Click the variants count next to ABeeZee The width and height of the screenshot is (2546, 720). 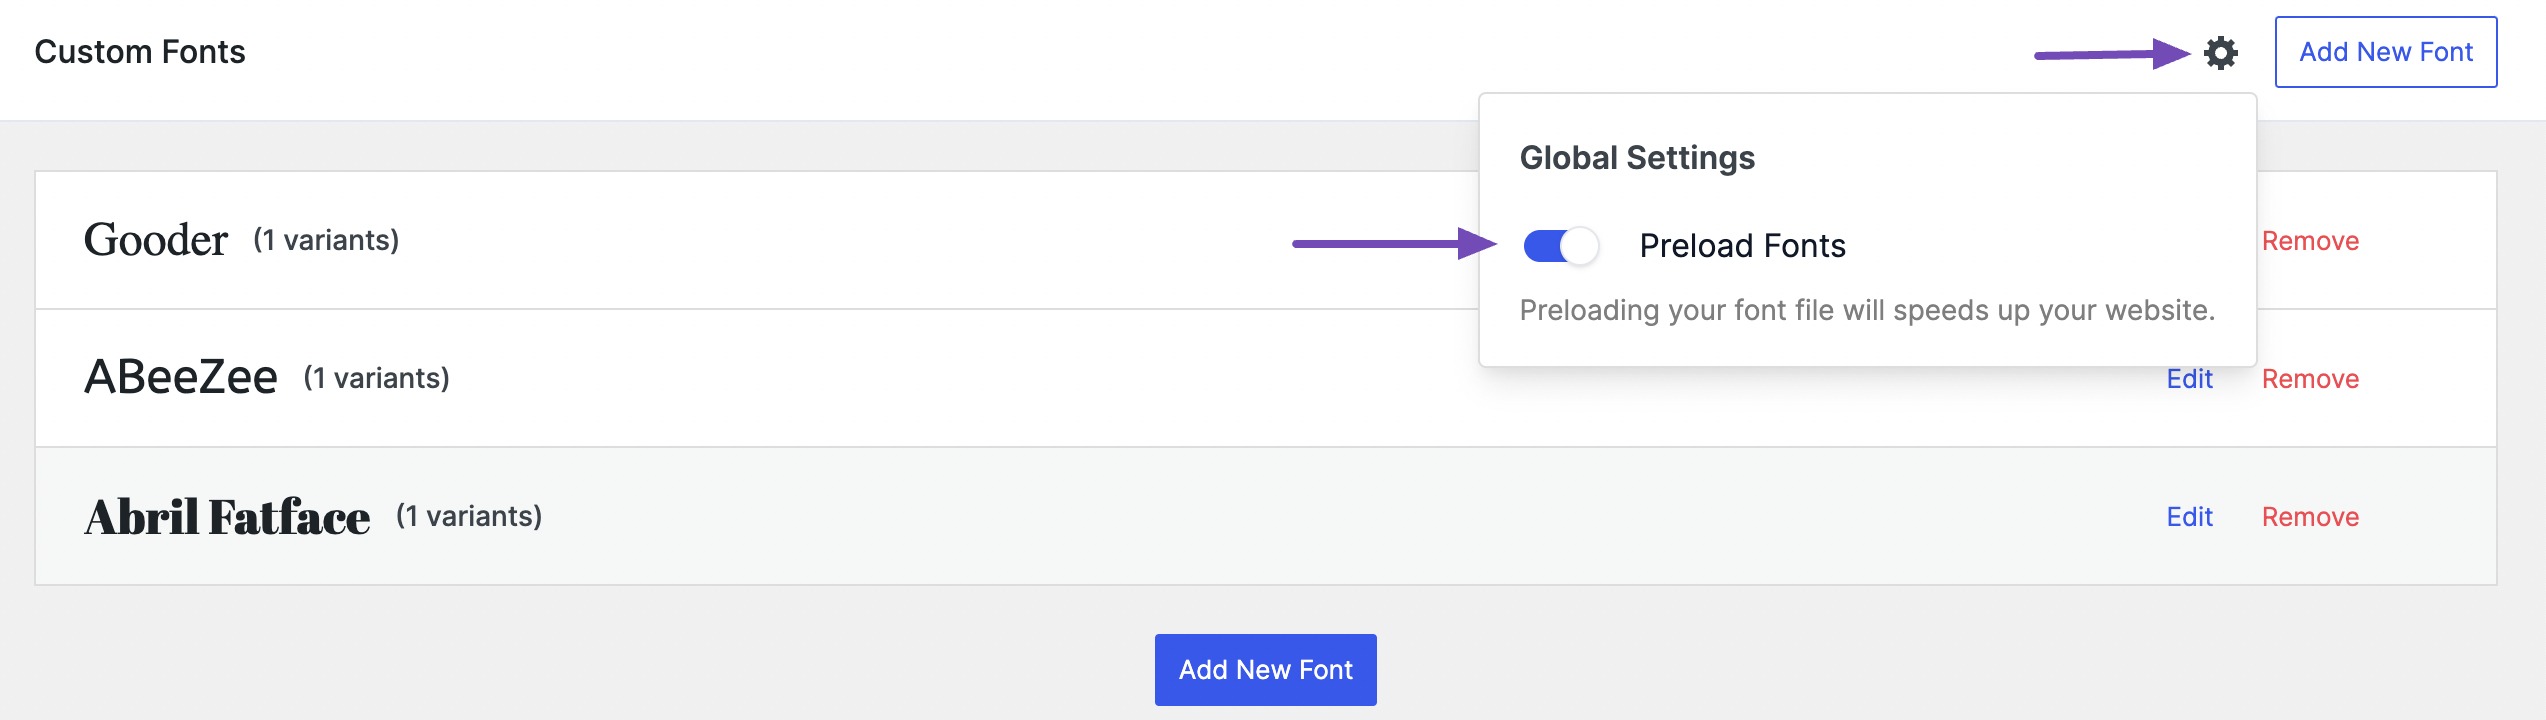pos(377,378)
